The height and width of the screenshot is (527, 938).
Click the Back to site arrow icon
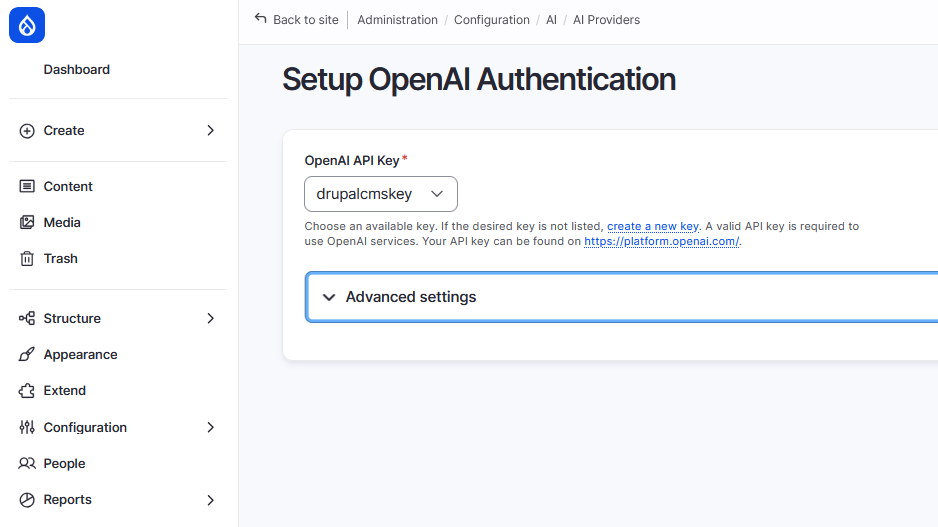pyautogui.click(x=260, y=19)
